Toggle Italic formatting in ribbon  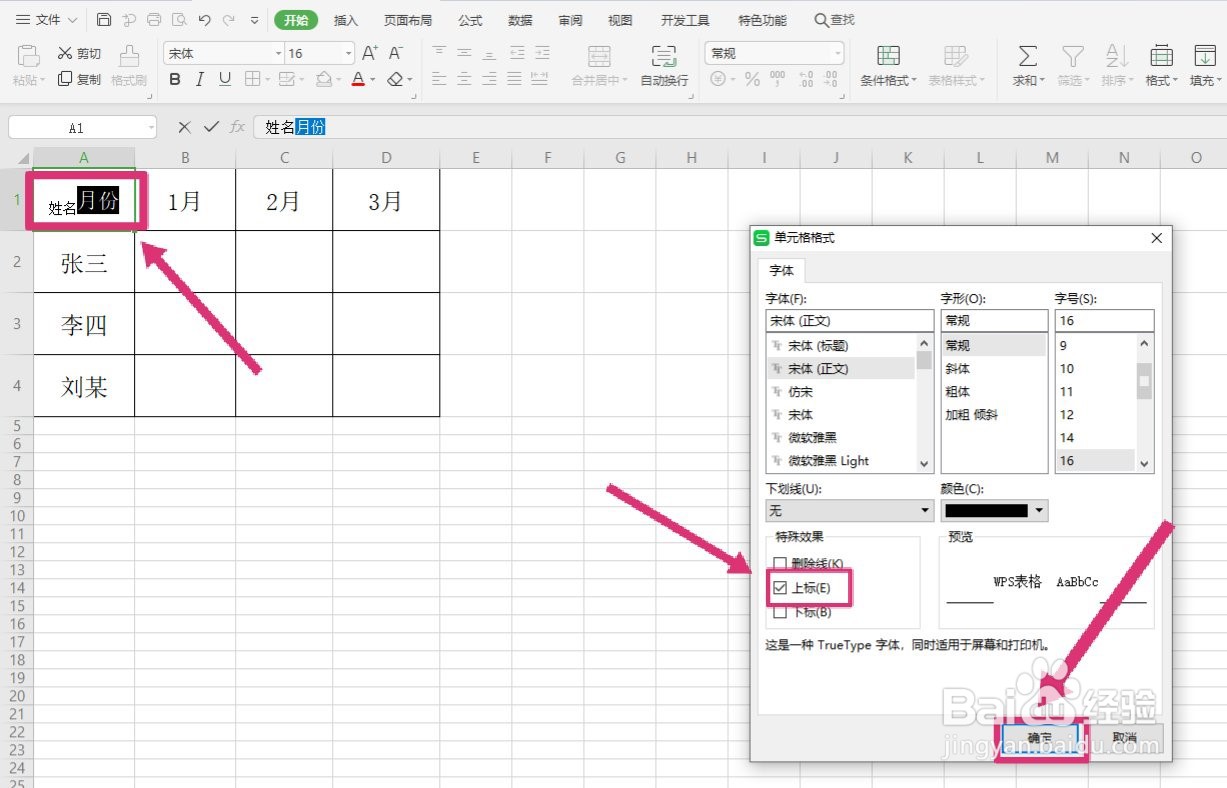(200, 79)
